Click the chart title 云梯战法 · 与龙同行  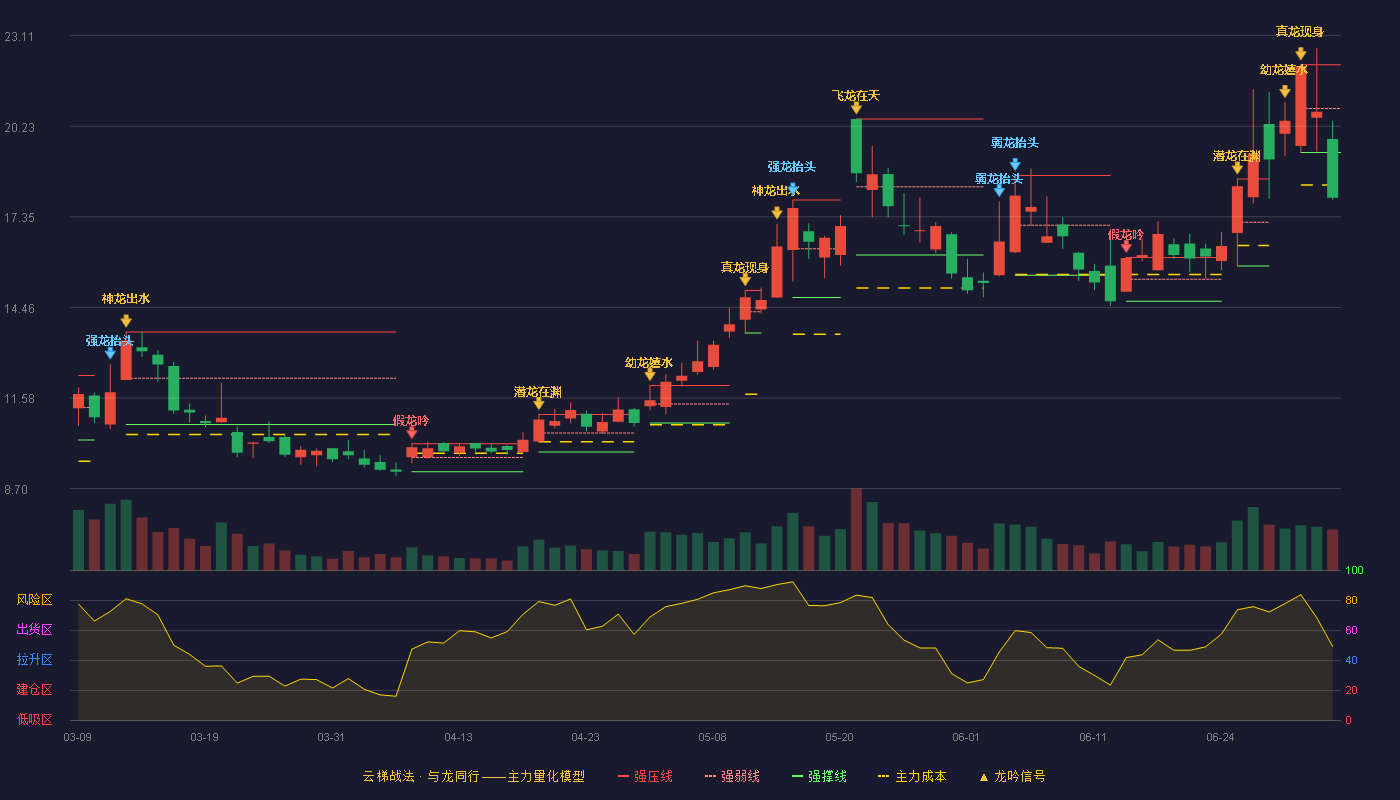click(421, 776)
